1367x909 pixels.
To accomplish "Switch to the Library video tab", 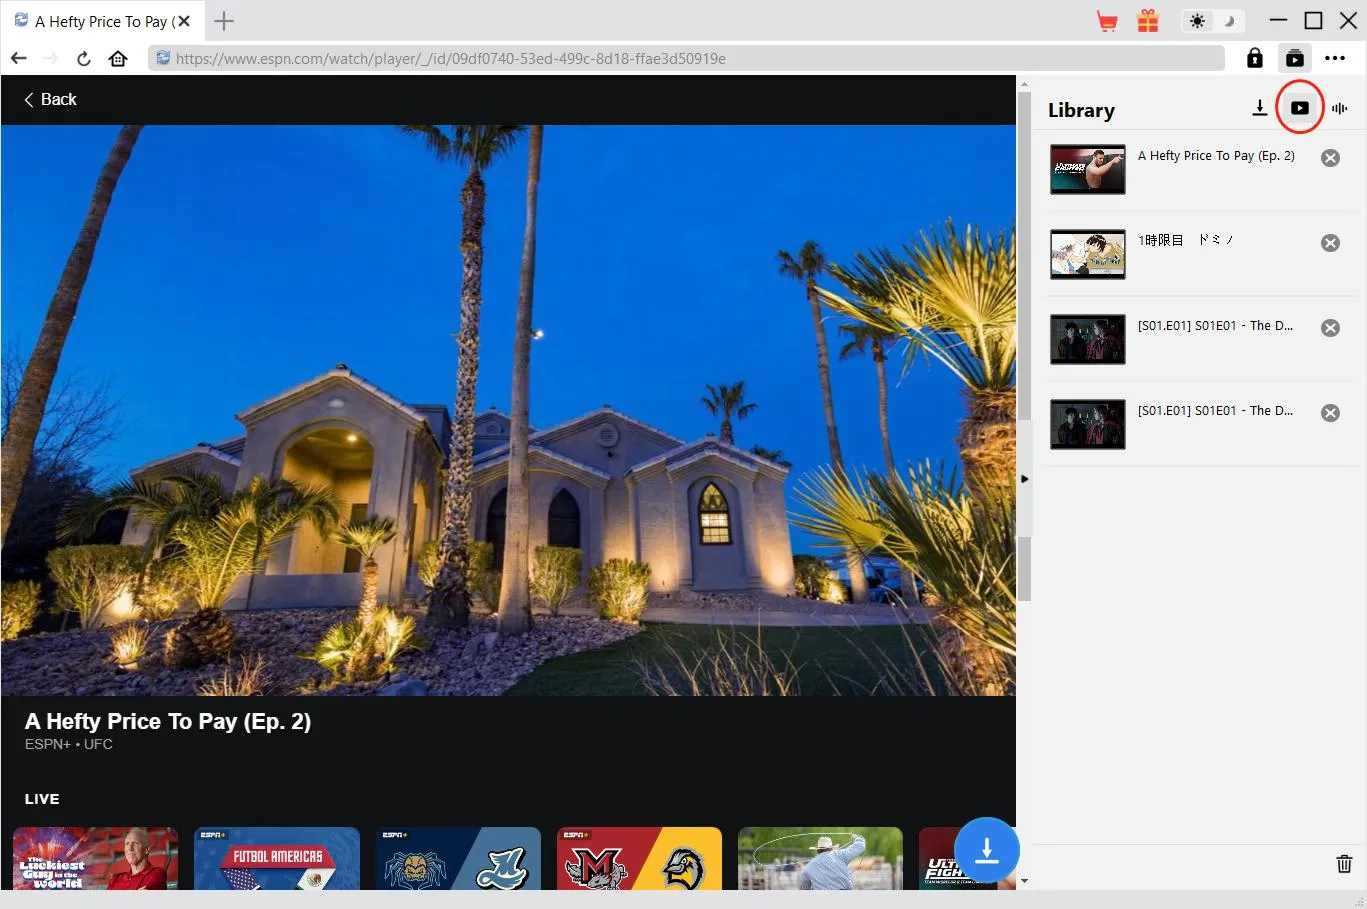I will (1300, 108).
